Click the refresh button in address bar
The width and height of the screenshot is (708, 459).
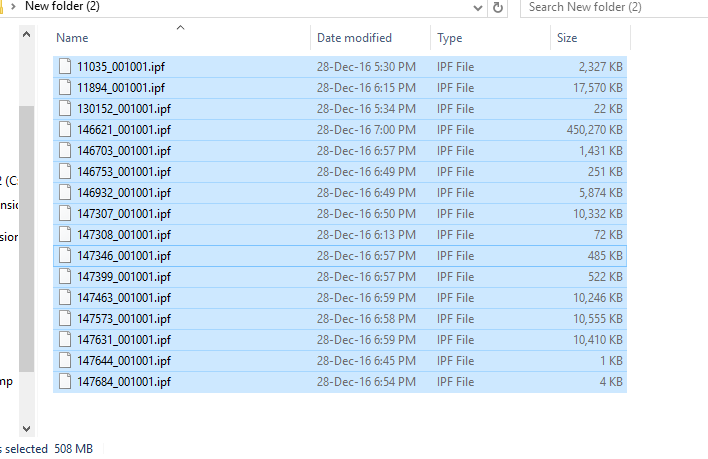(498, 7)
